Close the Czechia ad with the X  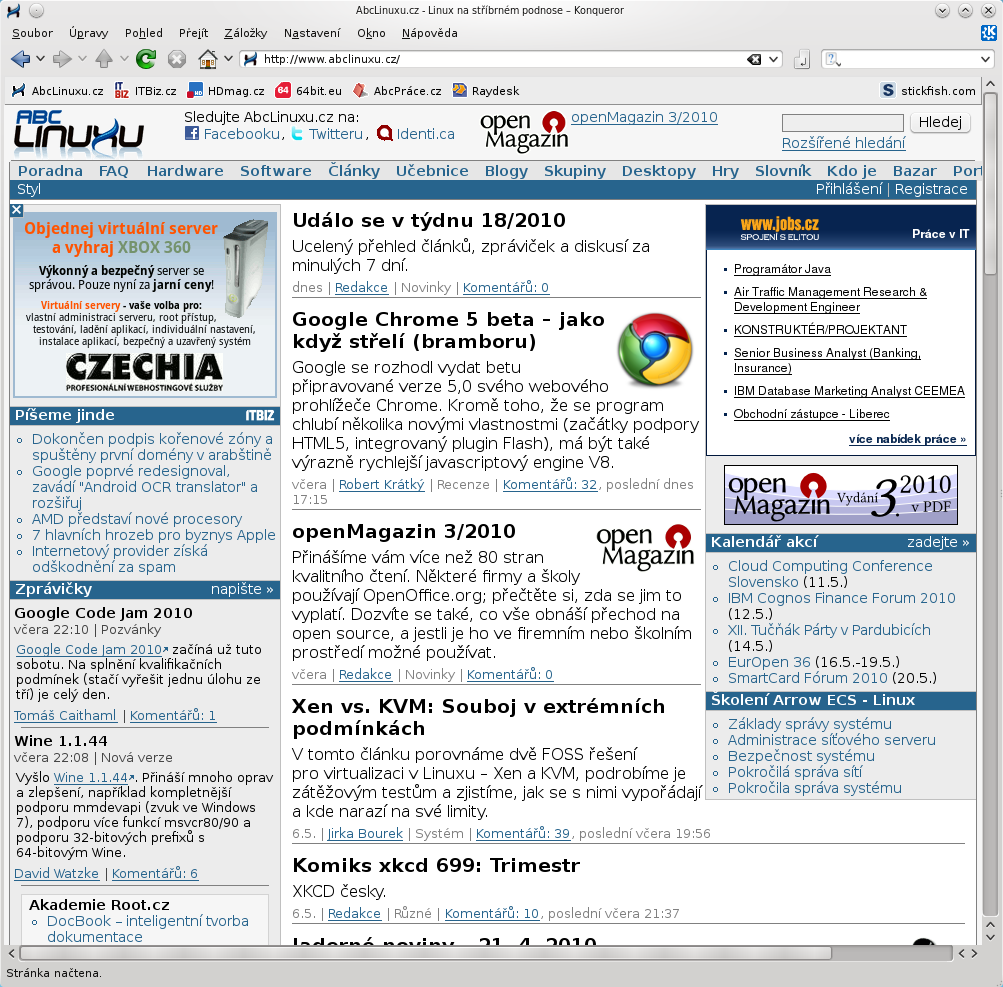[17, 210]
